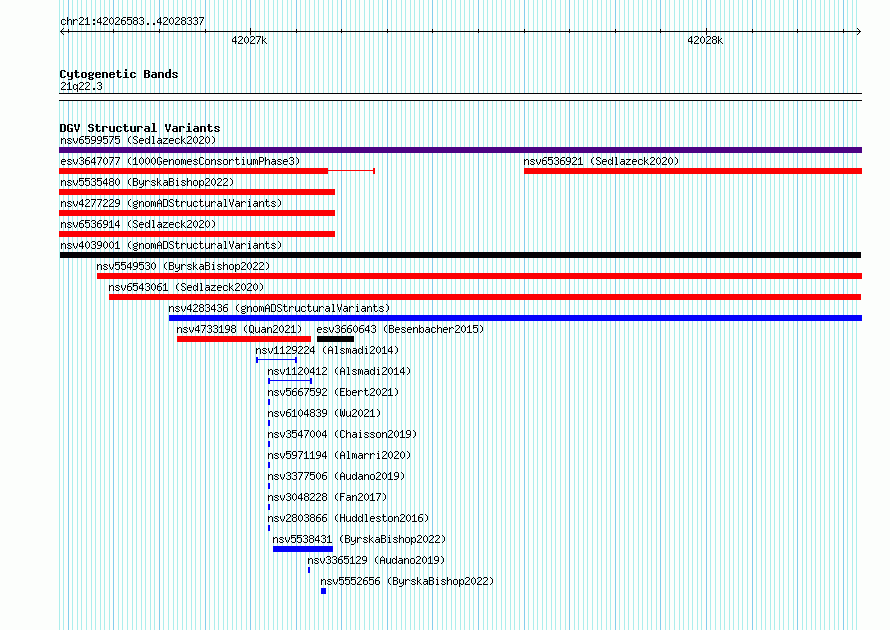Click the red nsv6543061 variant bar
The image size is (890, 630).
485,297
